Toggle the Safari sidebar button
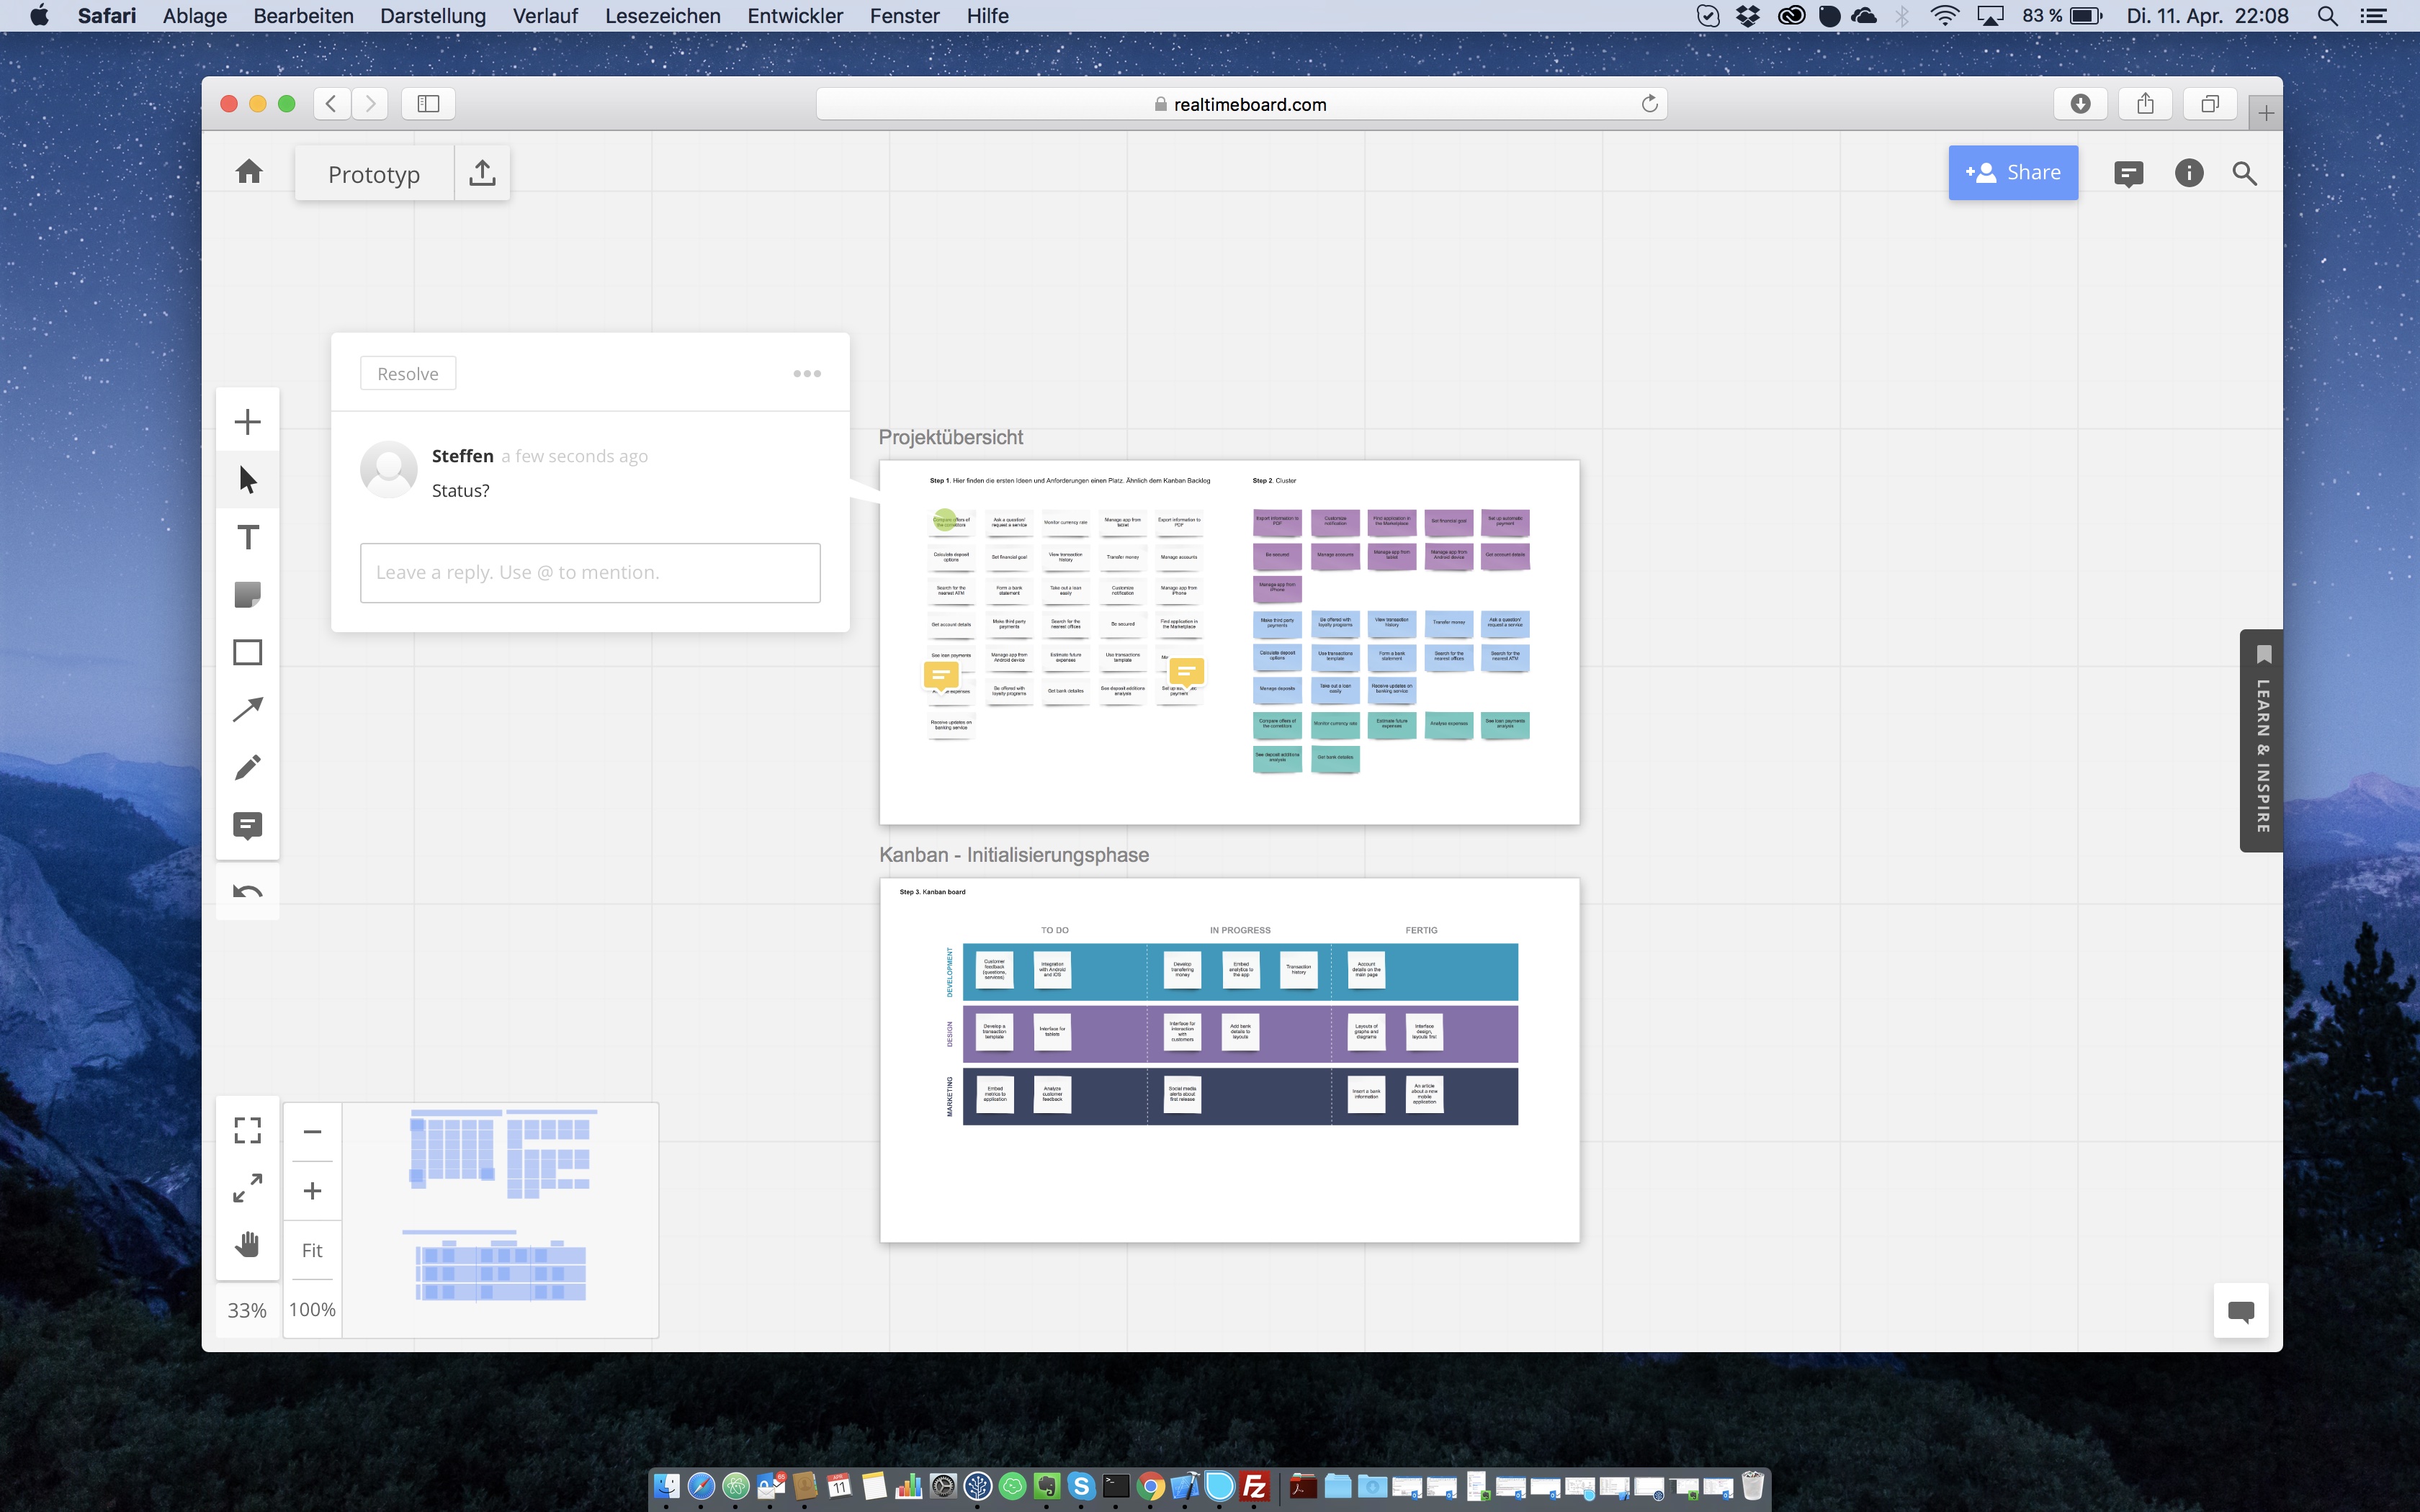Screen dimensions: 2420x1512 pyautogui.click(x=428, y=104)
